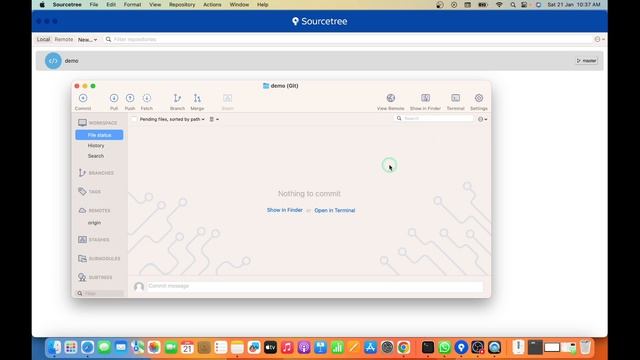Open Apple TV from the Dock
640x360 pixels.
[270, 347]
